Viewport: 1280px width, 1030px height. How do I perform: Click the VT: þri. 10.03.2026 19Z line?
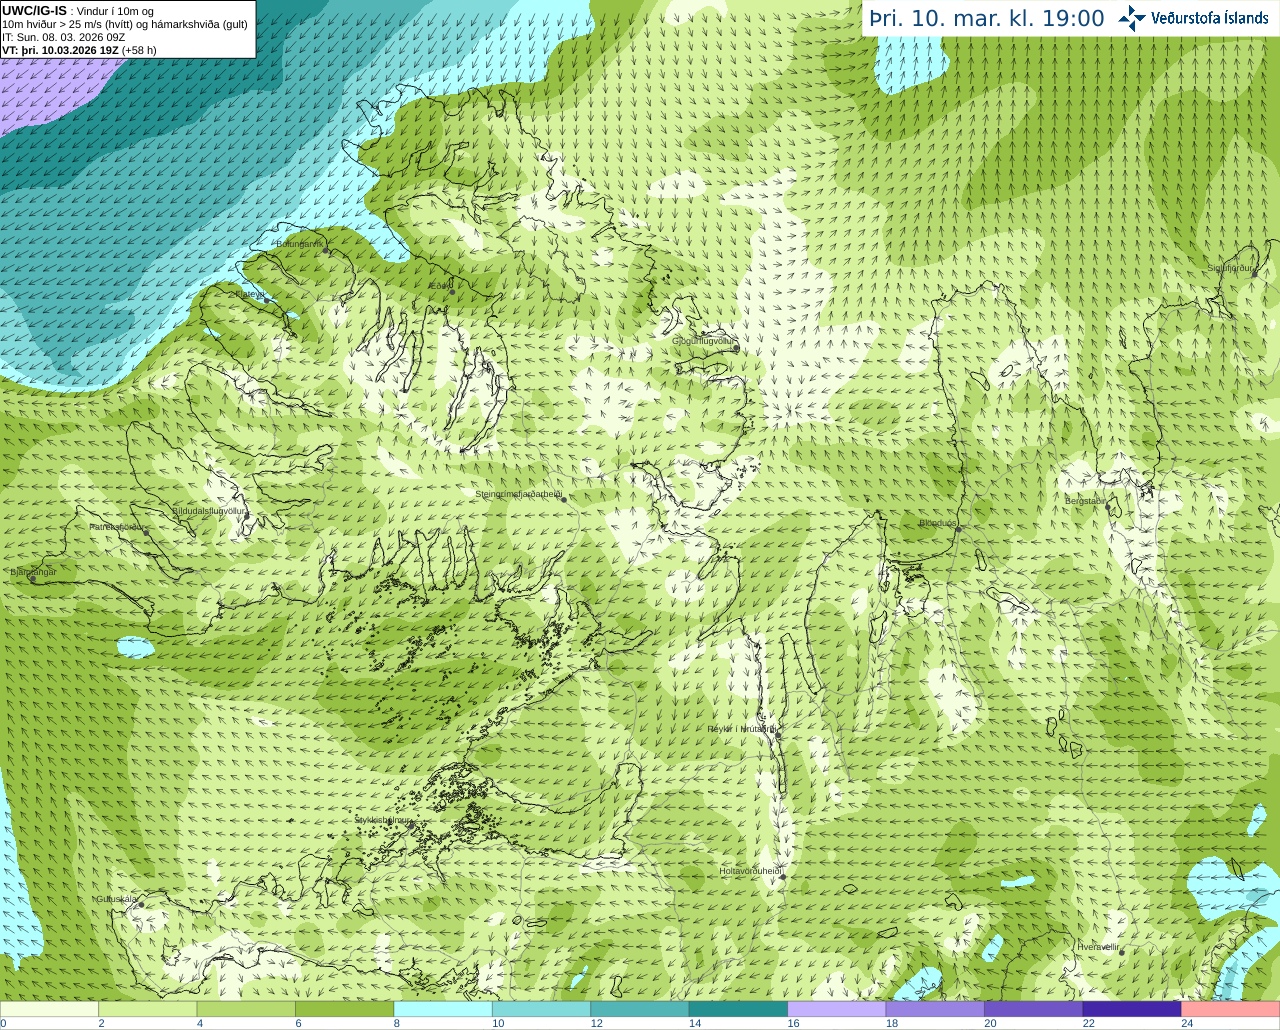(79, 50)
